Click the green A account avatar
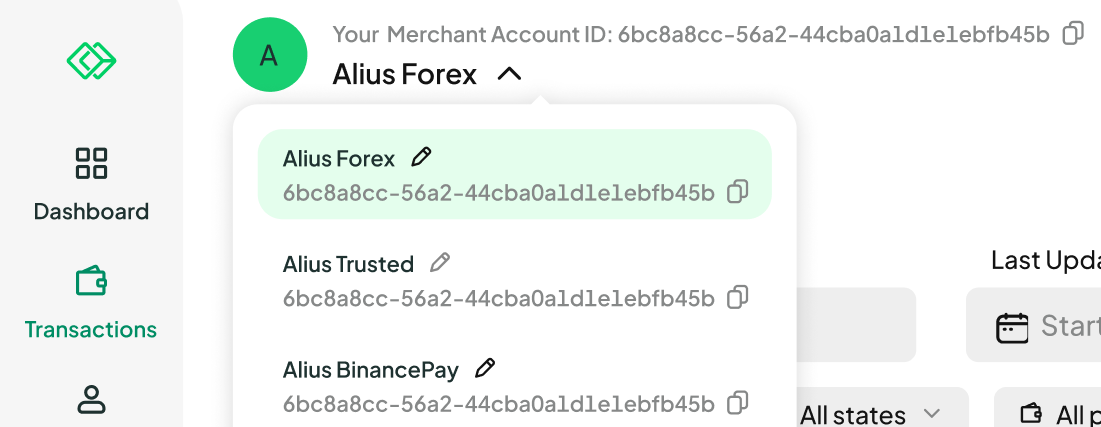 tap(270, 55)
